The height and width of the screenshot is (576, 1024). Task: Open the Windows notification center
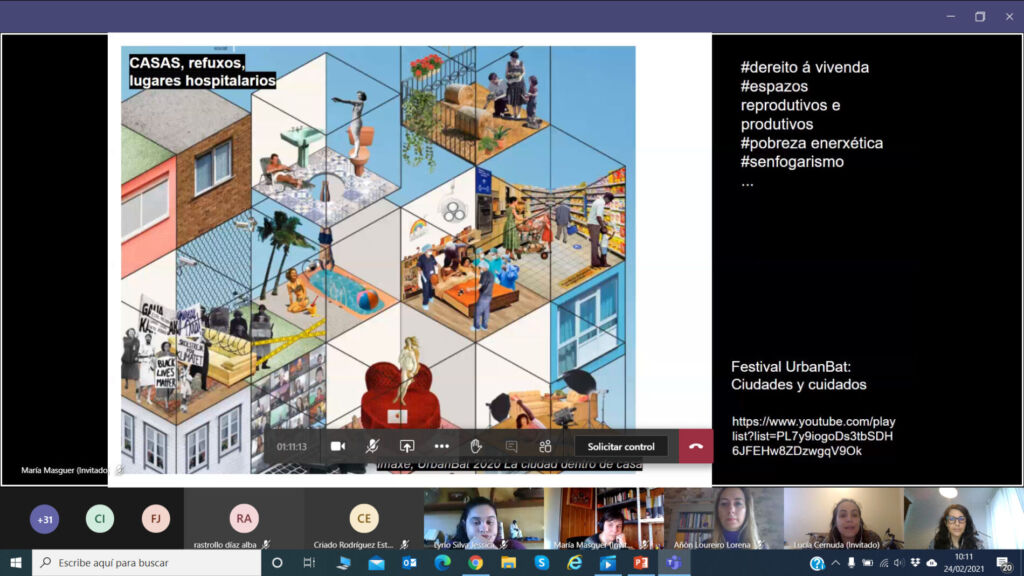[x=1003, y=563]
